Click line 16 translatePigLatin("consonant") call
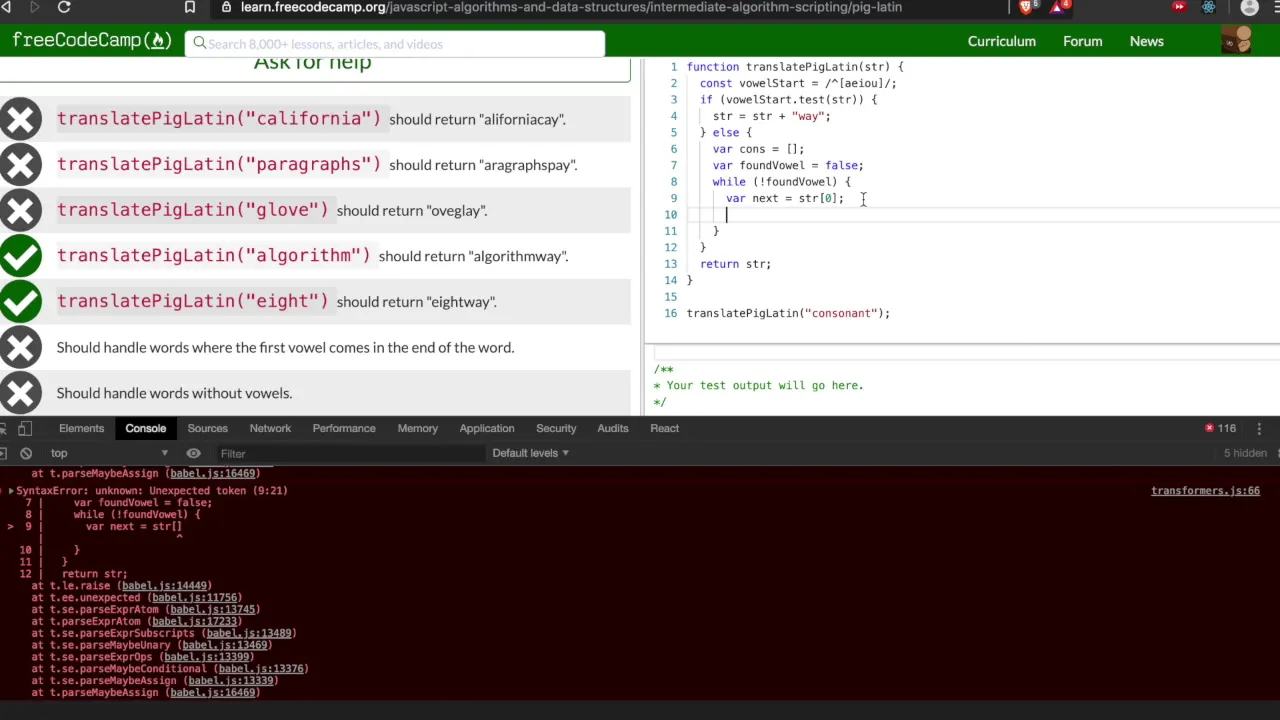This screenshot has height=720, width=1280. click(x=788, y=313)
